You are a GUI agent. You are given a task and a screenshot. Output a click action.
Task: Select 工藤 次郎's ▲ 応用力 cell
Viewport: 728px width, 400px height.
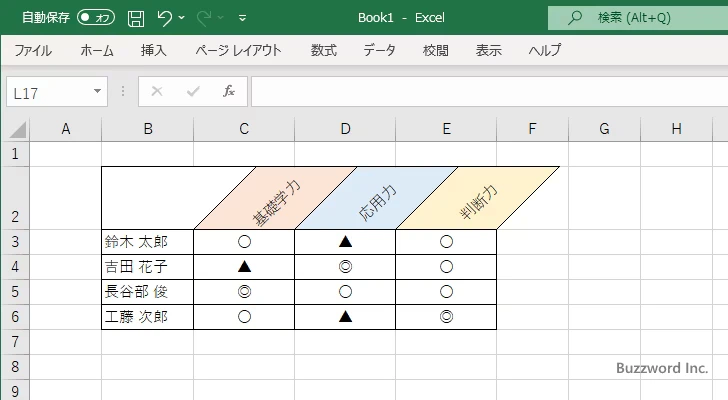click(345, 317)
